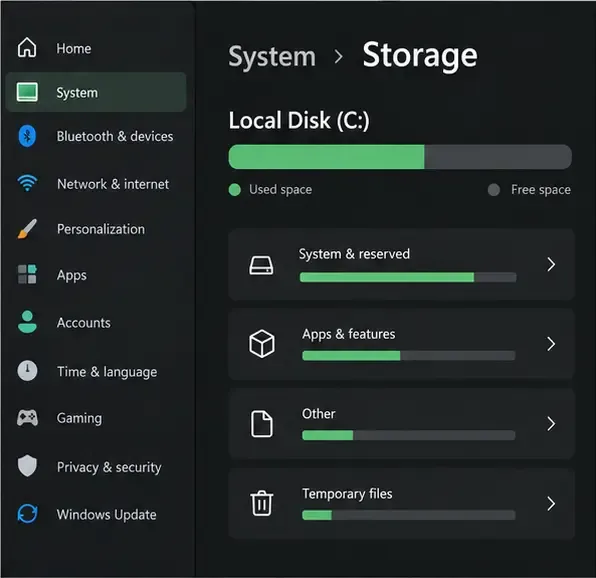Click the System monitor icon in sidebar

click(27, 92)
